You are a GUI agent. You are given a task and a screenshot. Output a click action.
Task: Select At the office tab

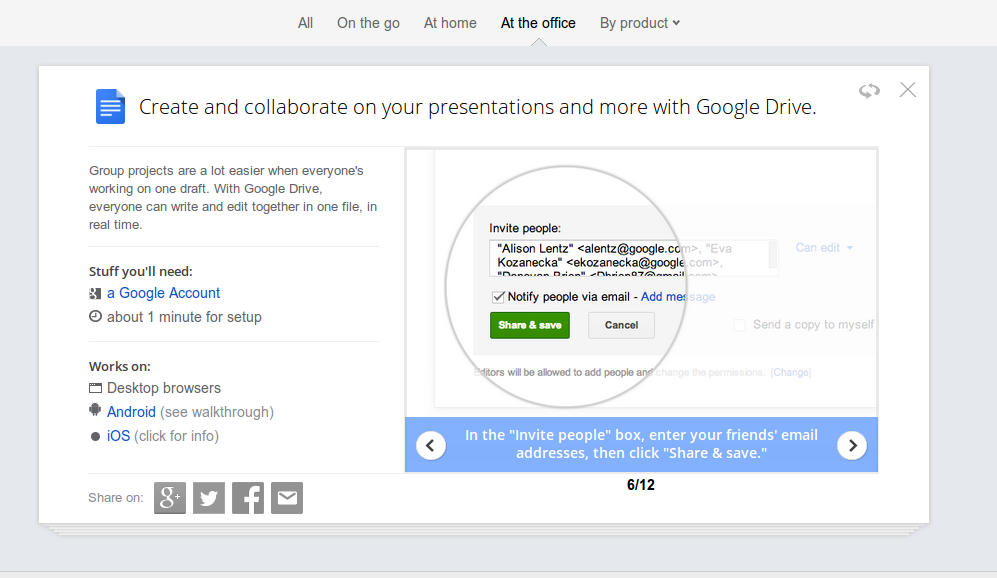(538, 23)
